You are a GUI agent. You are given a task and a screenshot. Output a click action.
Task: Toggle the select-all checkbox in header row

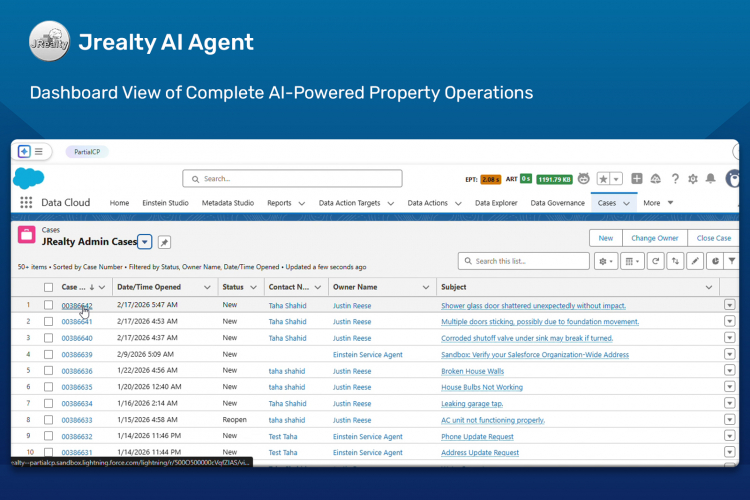(48, 287)
